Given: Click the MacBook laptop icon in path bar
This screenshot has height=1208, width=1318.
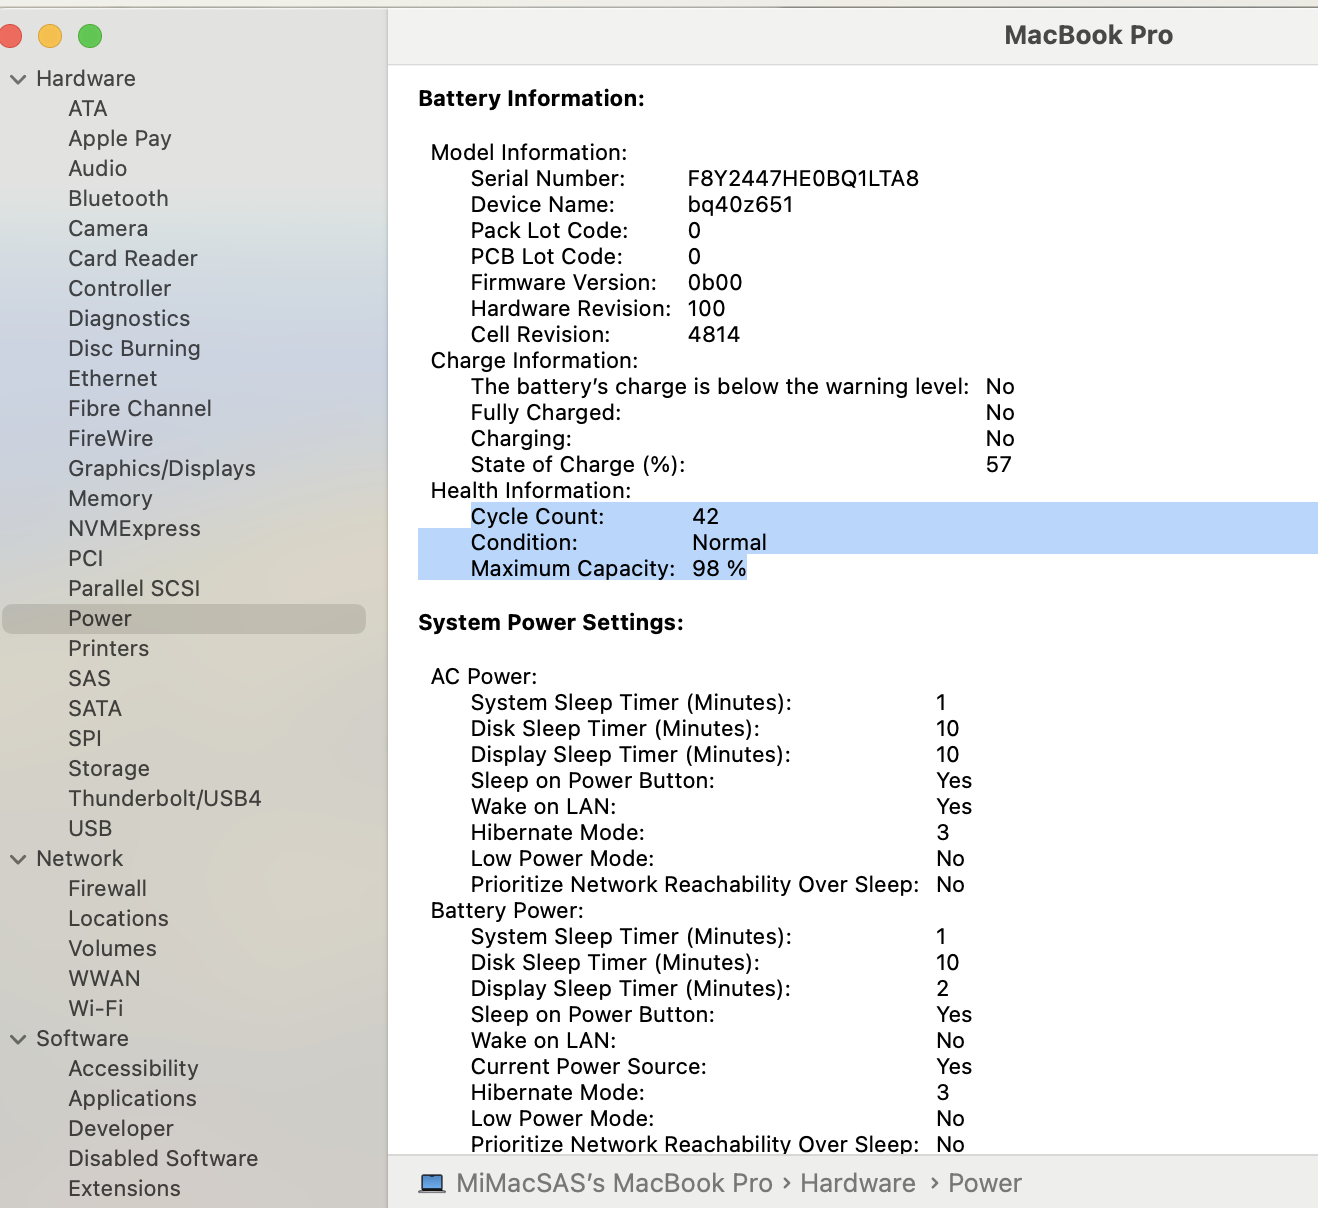Looking at the screenshot, I should [x=432, y=1184].
